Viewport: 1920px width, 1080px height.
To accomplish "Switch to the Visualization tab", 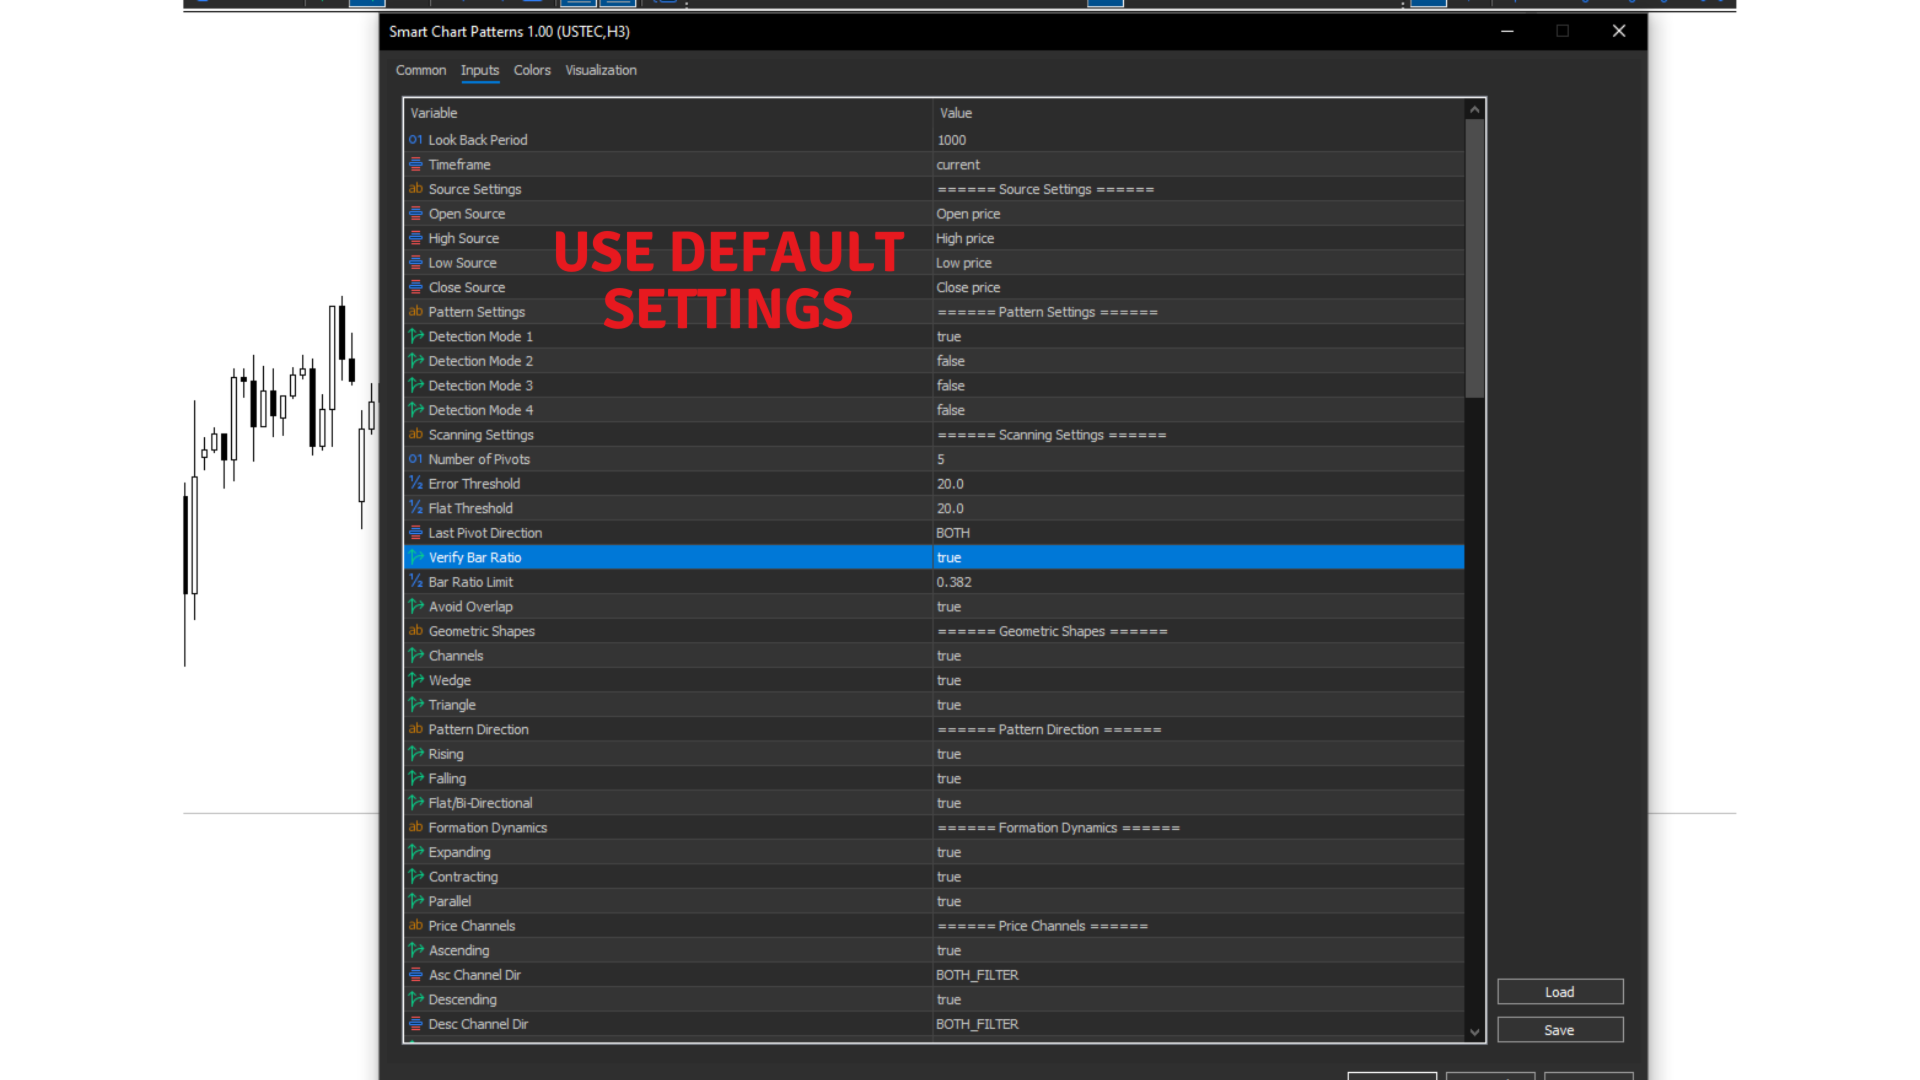I will click(x=600, y=70).
